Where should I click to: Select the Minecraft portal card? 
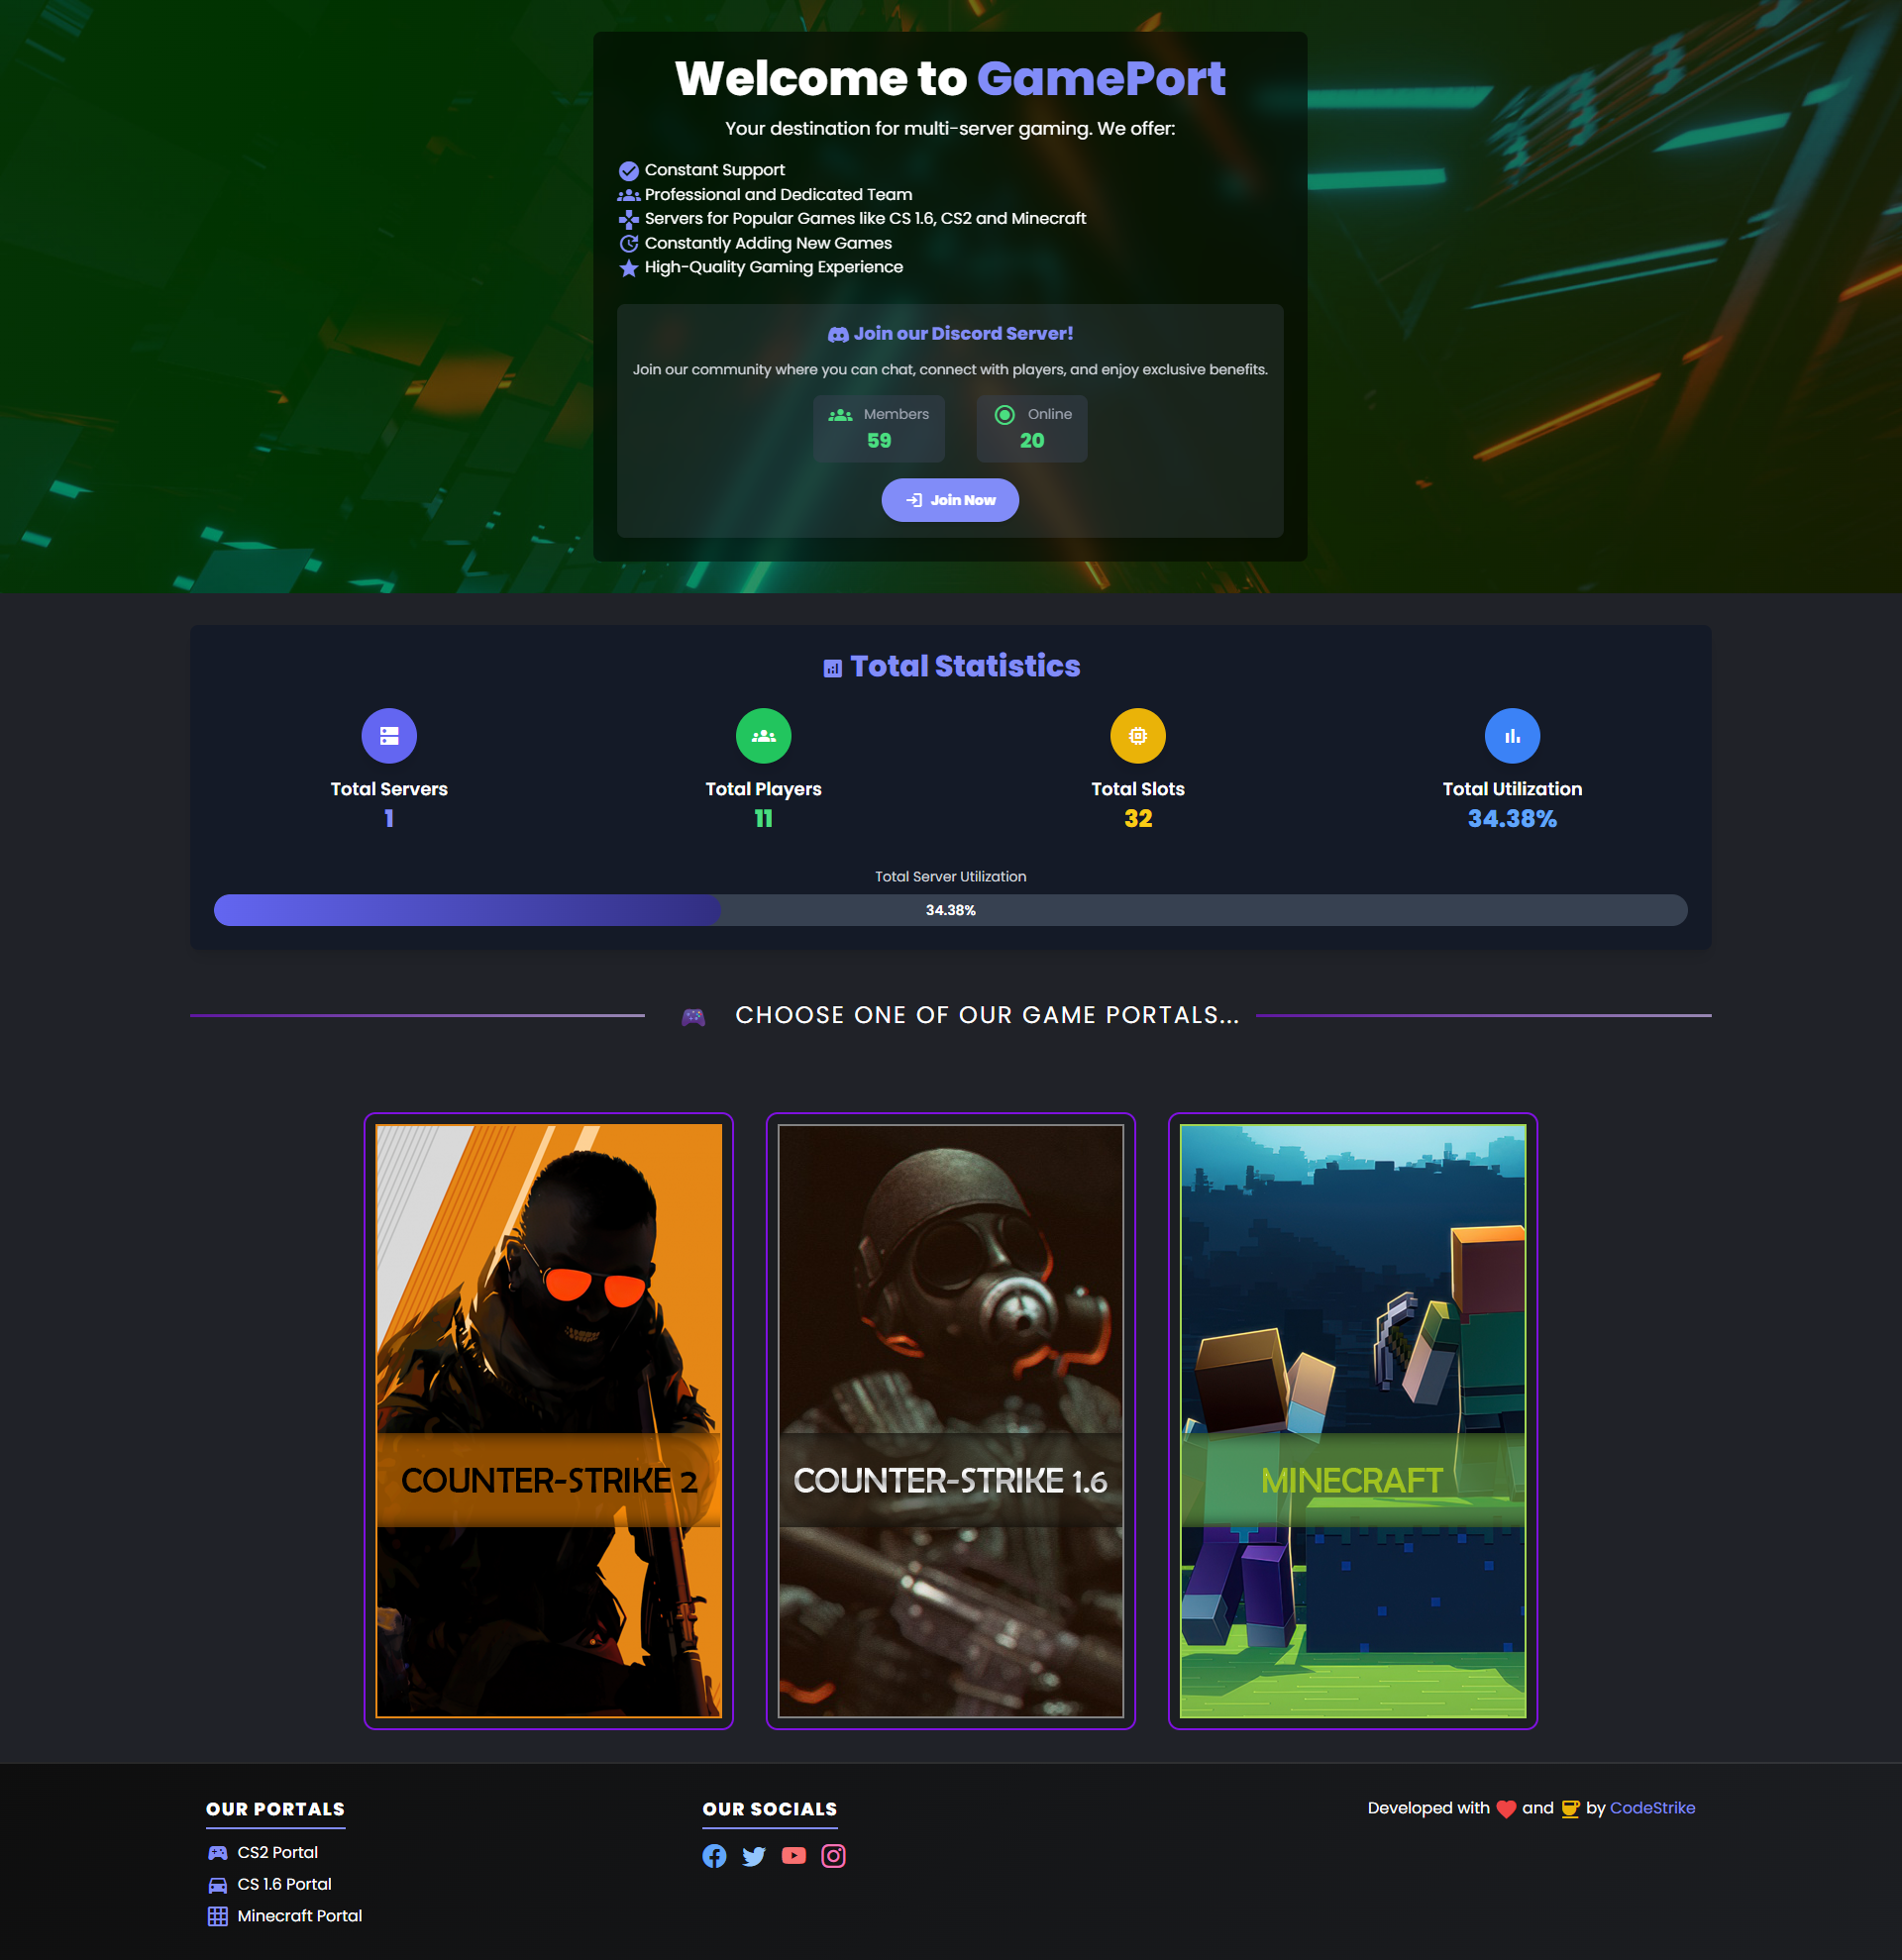point(1352,1420)
